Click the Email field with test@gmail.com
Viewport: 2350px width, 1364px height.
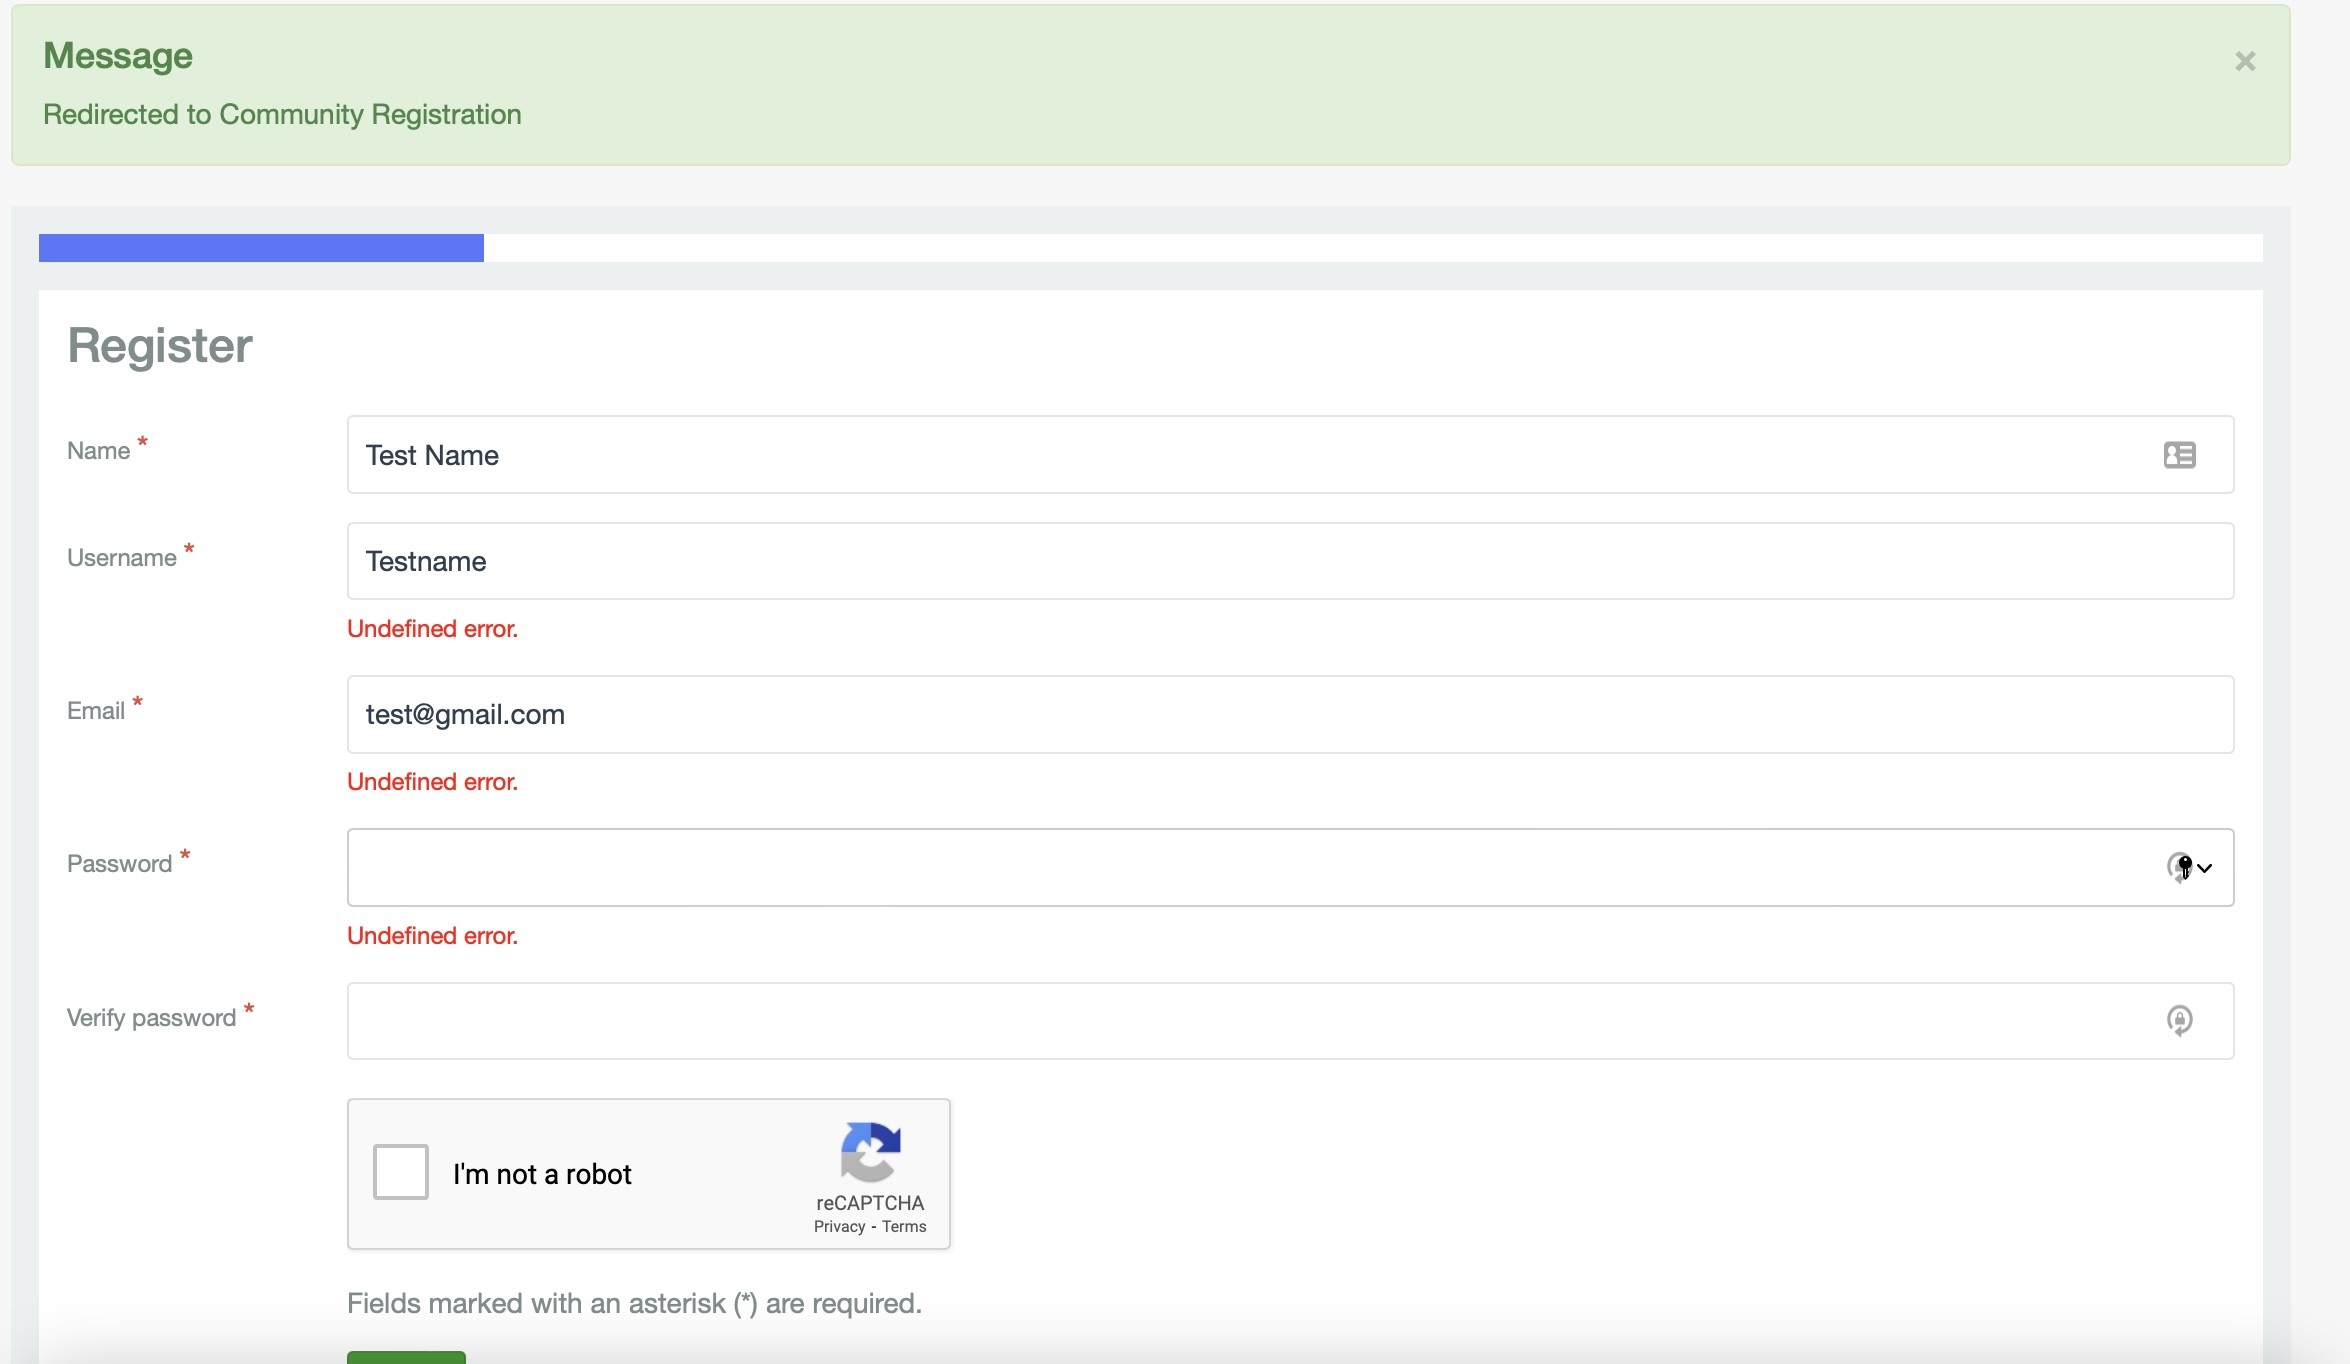[x=1200, y=714]
